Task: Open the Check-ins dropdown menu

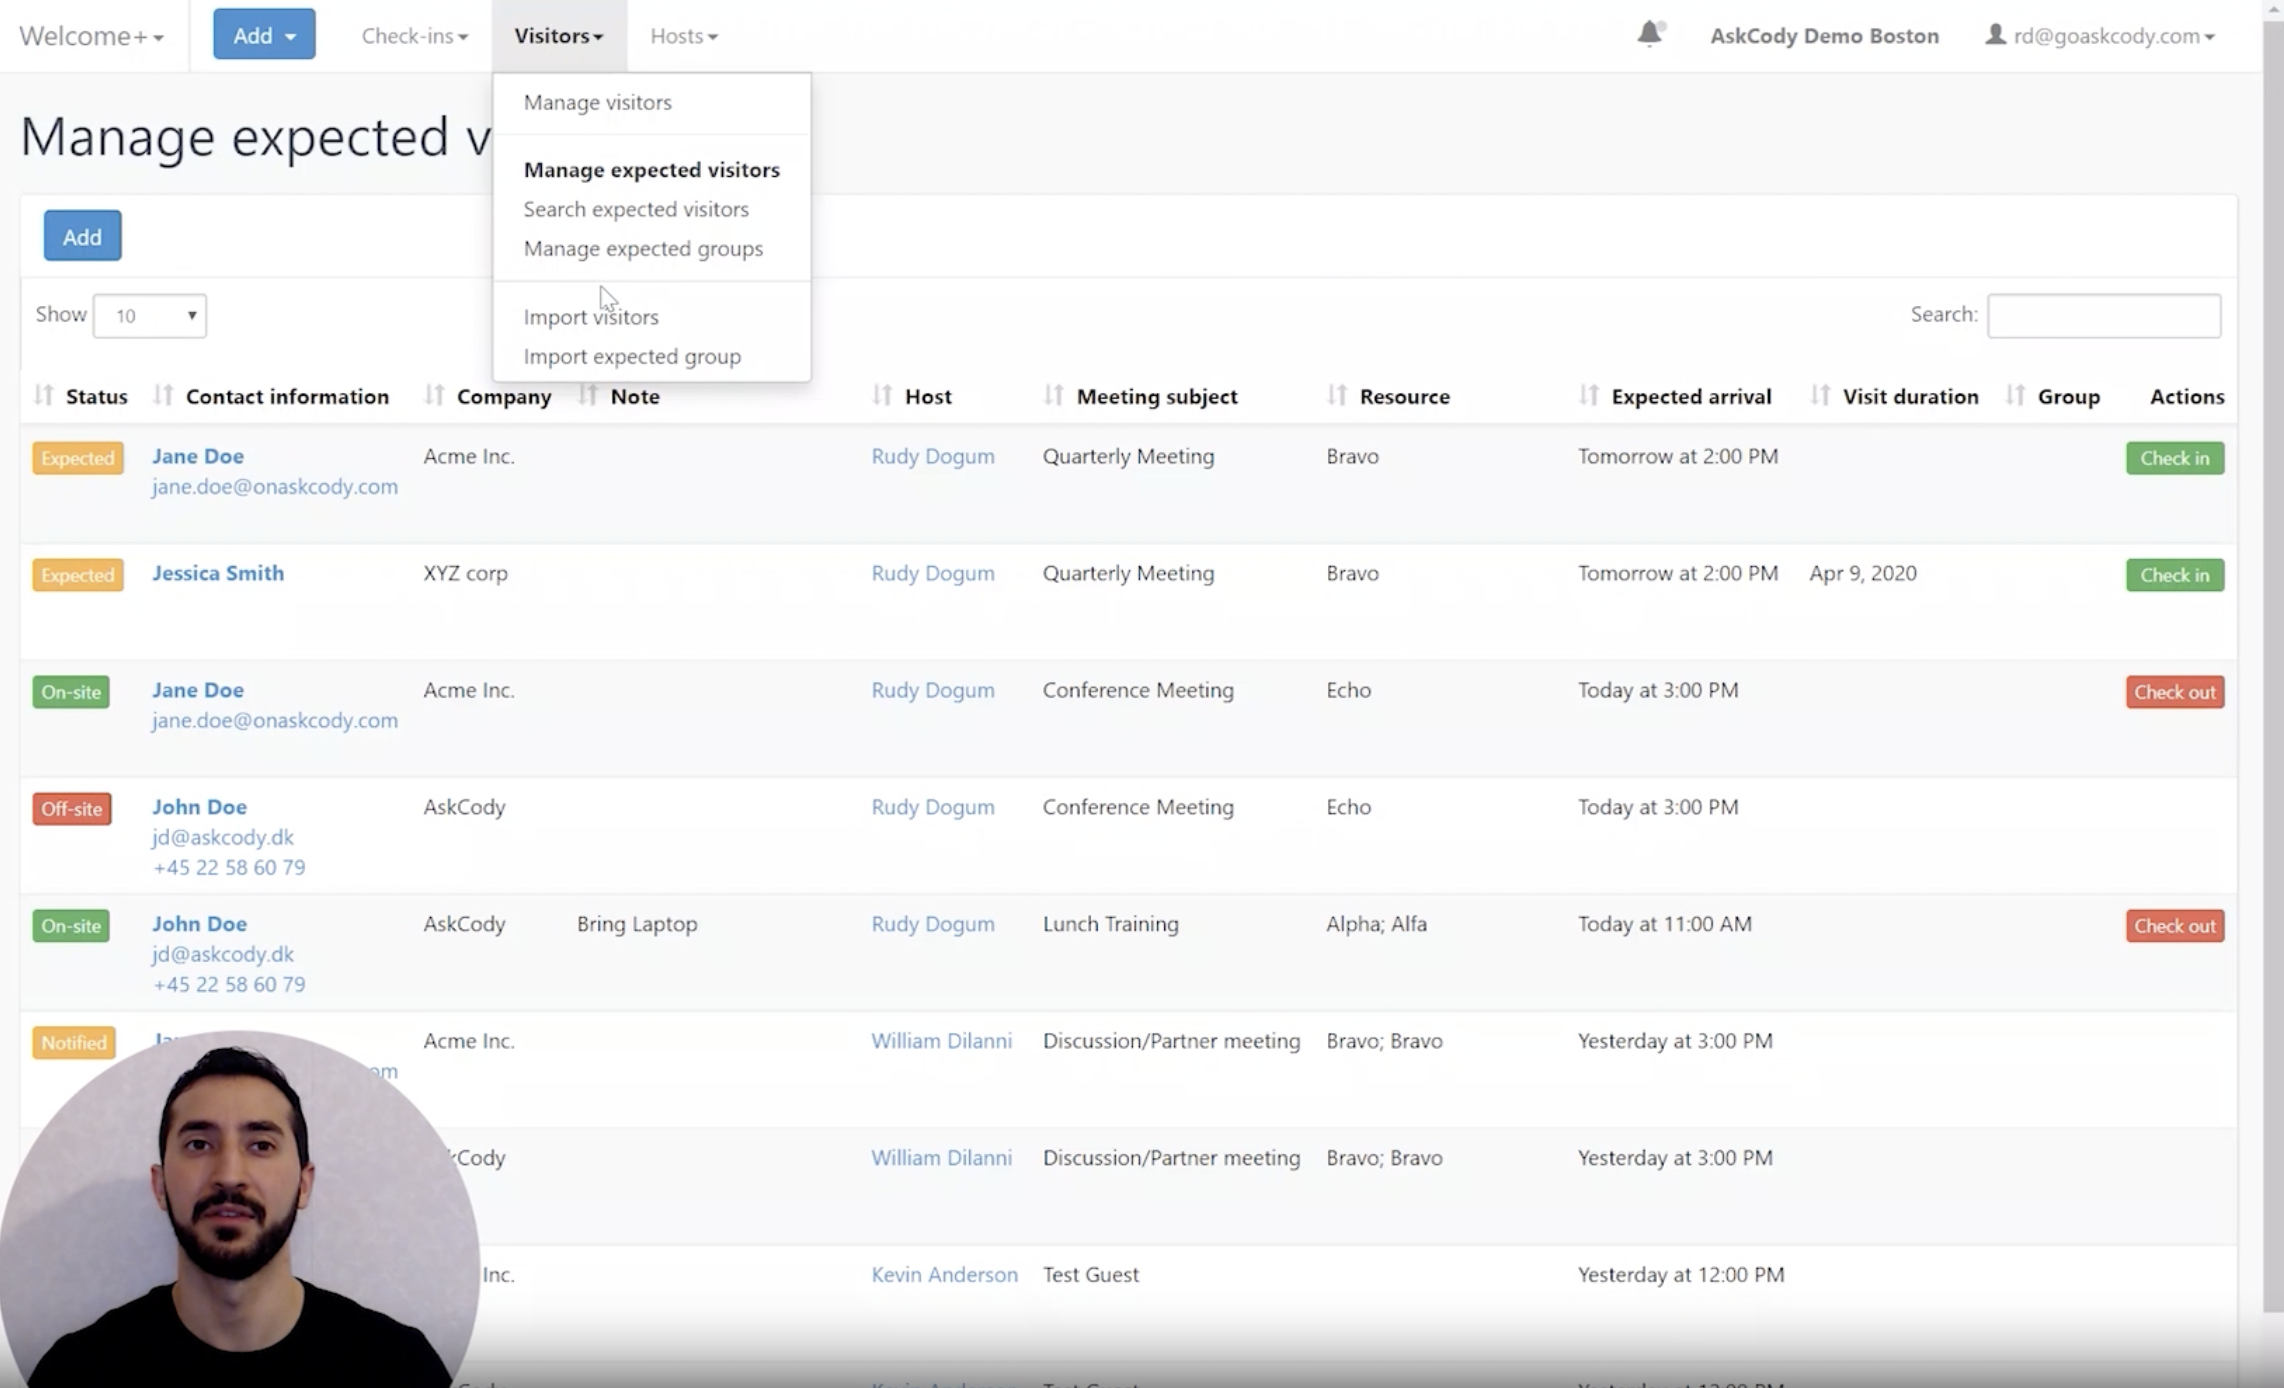Action: pos(413,35)
